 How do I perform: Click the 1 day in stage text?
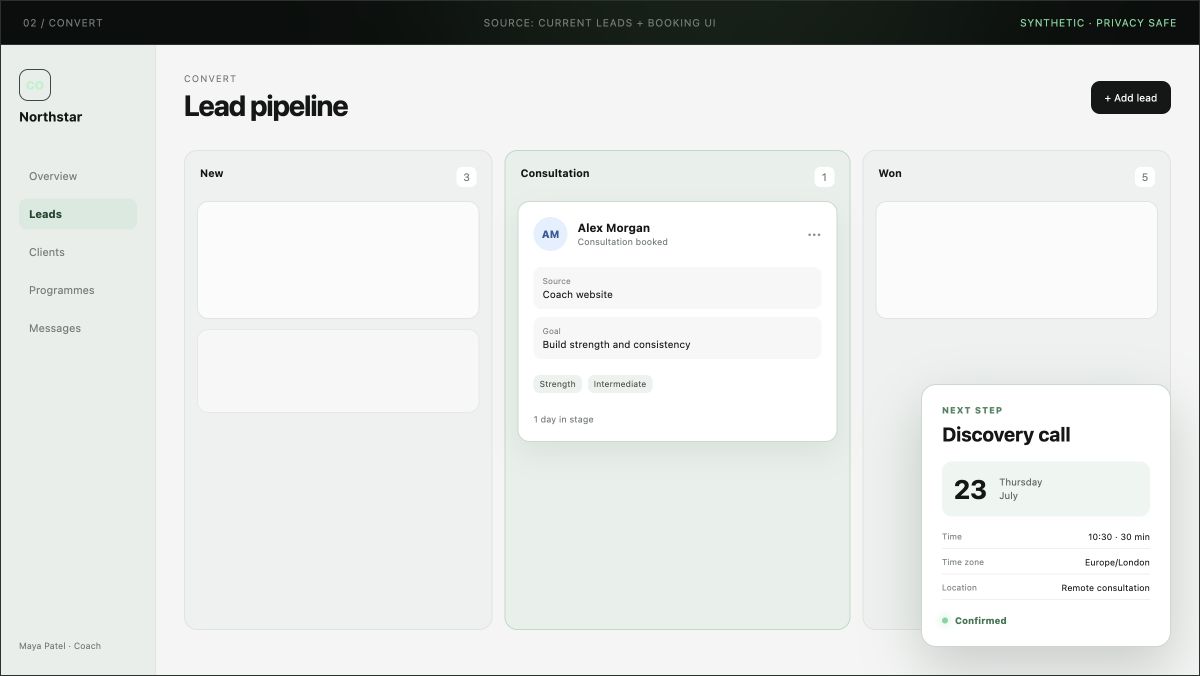(563, 420)
